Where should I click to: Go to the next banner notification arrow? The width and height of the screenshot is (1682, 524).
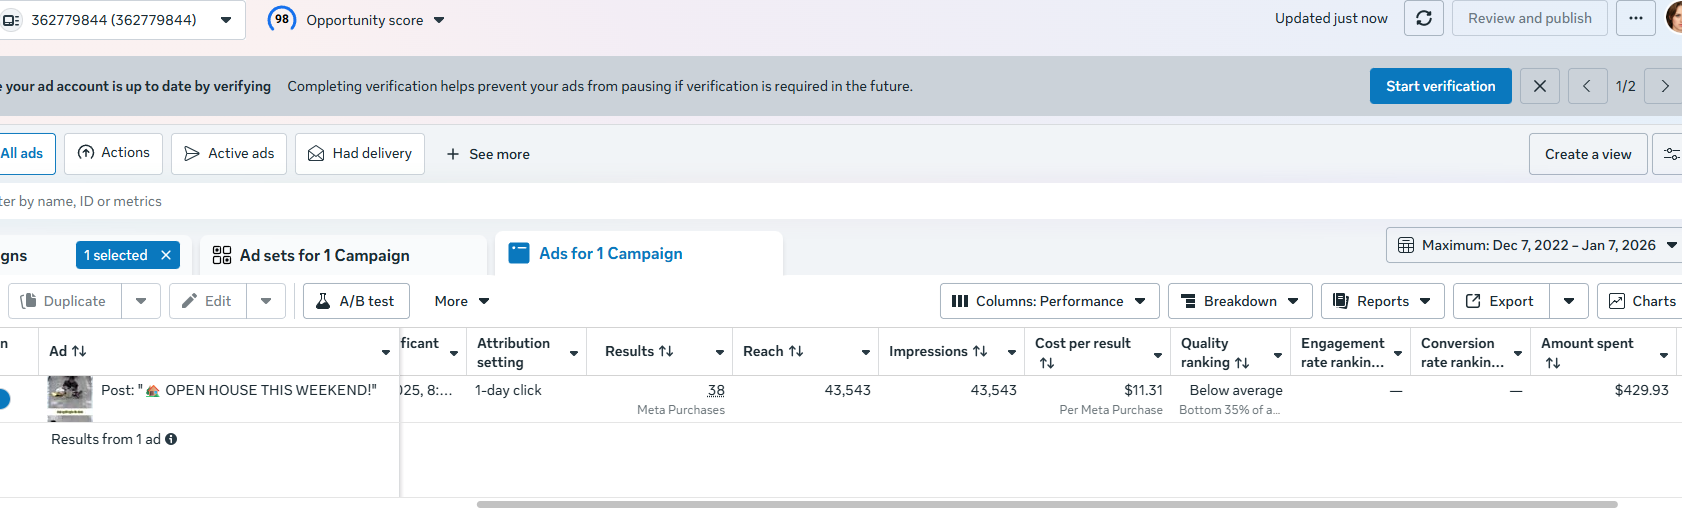(x=1665, y=86)
